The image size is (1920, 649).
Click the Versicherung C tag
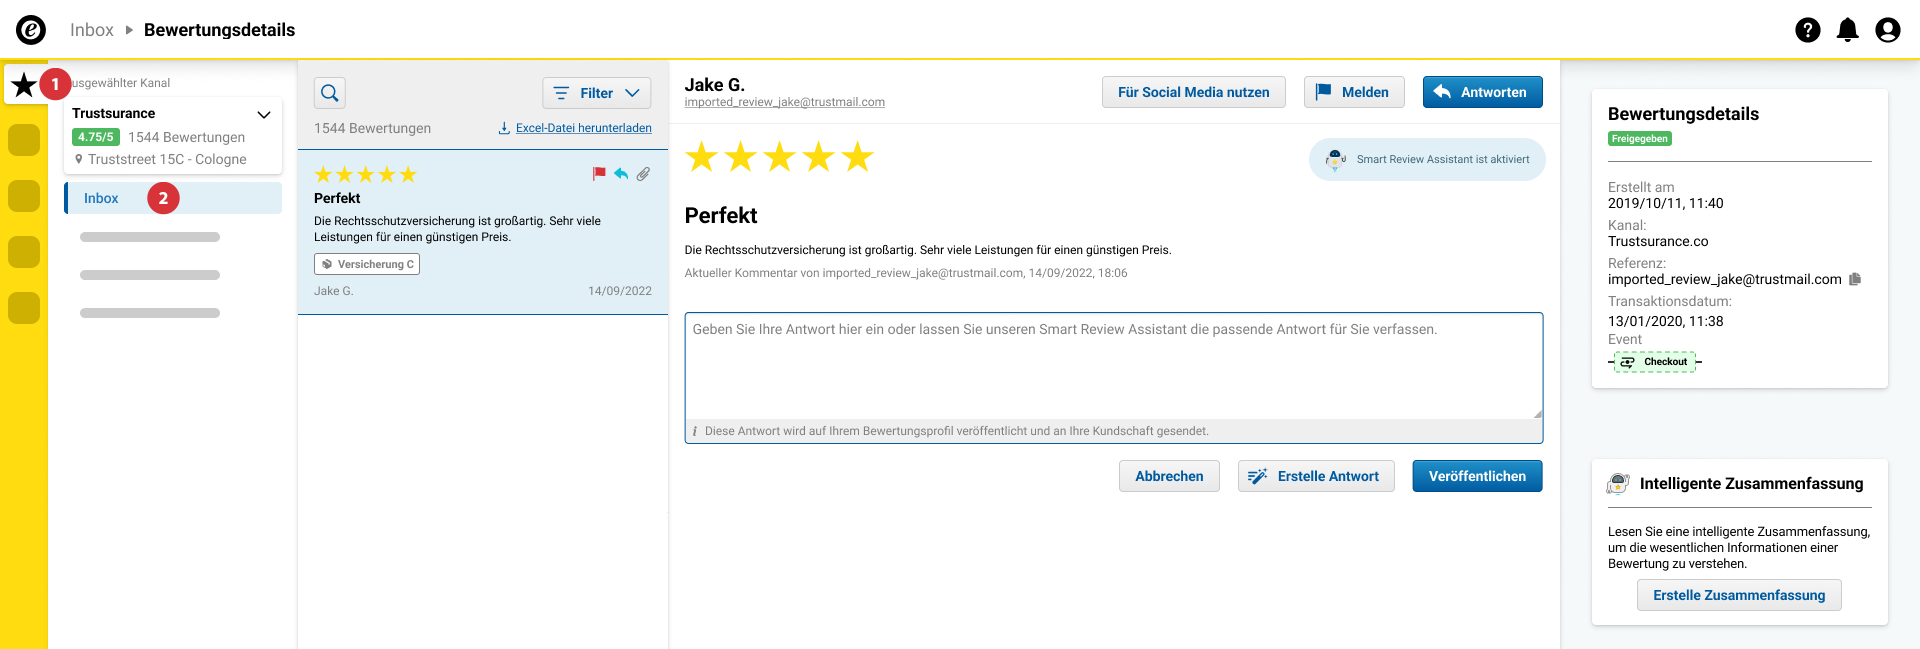(367, 264)
